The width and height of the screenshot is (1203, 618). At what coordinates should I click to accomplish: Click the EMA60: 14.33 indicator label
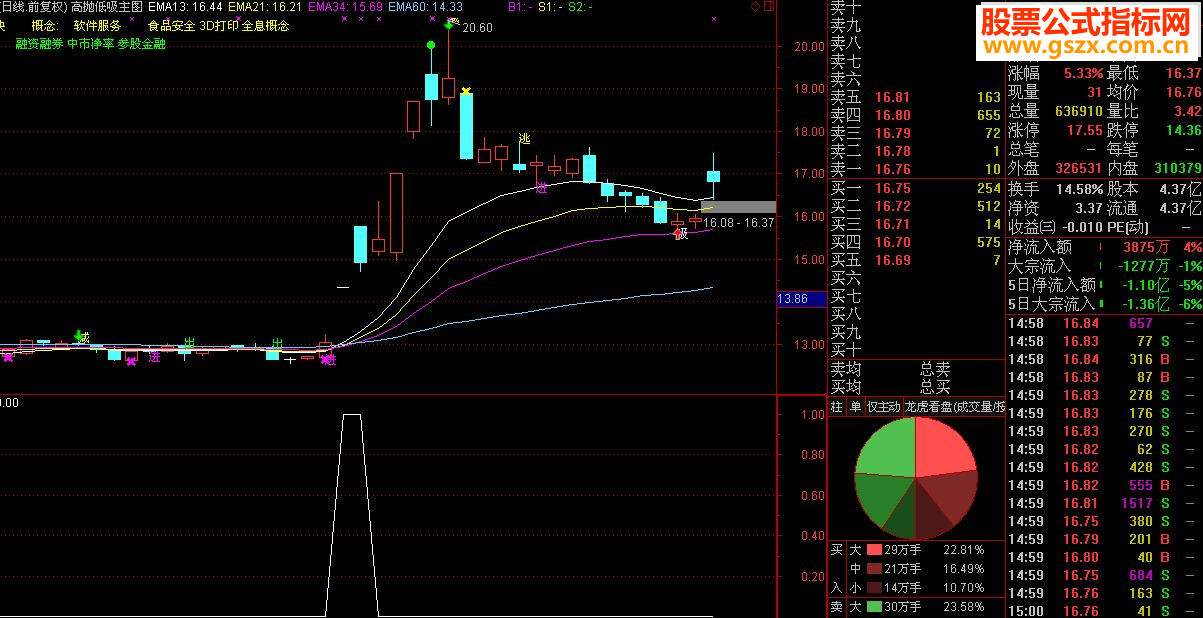(426, 7)
